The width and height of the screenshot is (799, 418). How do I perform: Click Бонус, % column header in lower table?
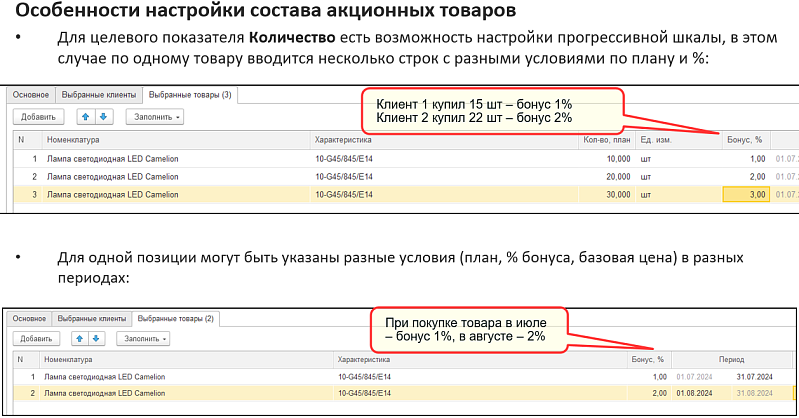649,359
